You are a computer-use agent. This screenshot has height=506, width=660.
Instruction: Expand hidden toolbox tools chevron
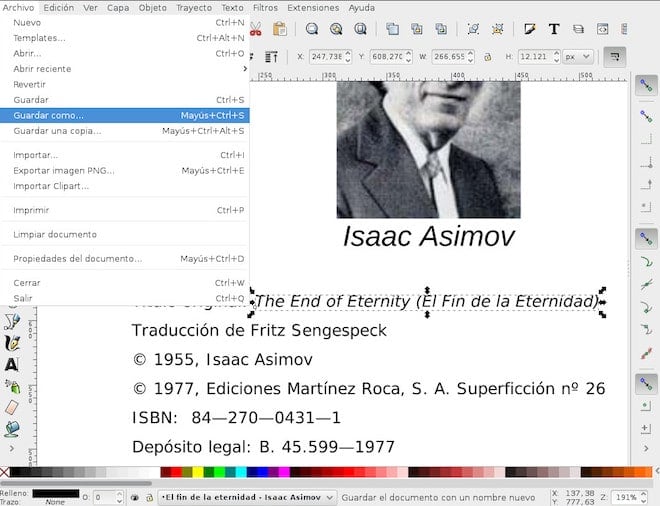click(12, 449)
